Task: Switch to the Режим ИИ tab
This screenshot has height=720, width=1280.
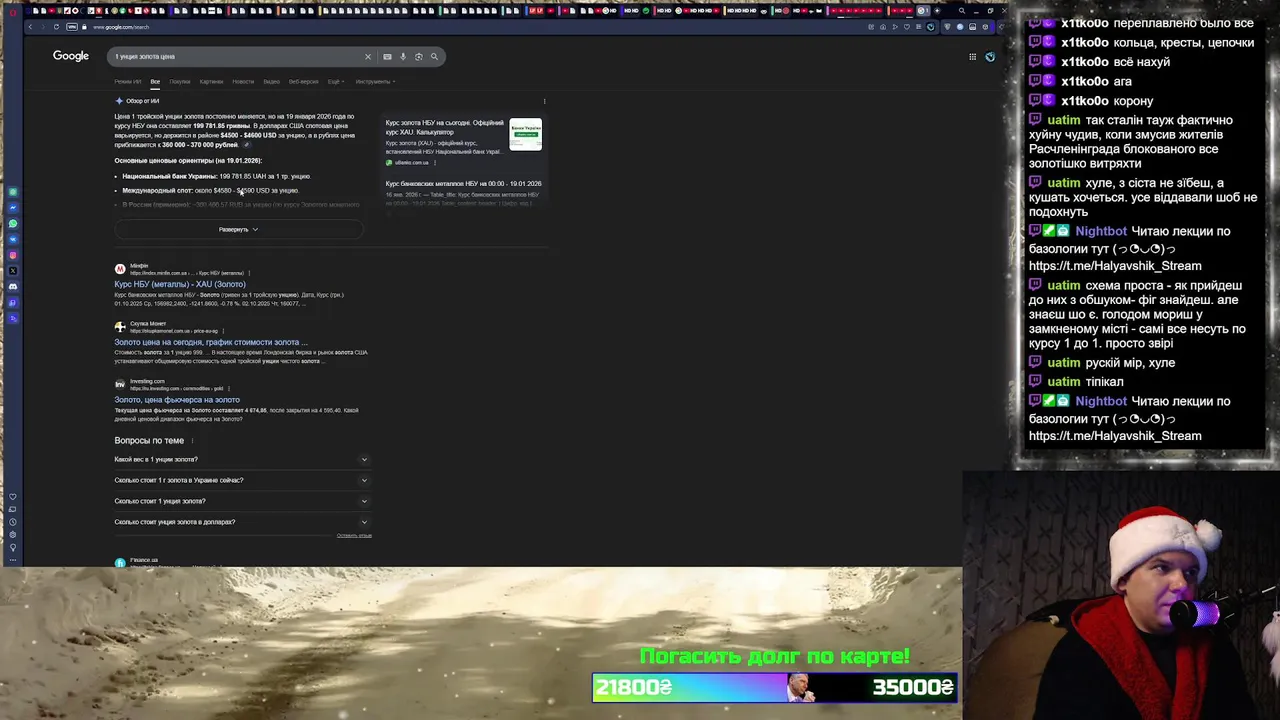Action: tap(127, 82)
